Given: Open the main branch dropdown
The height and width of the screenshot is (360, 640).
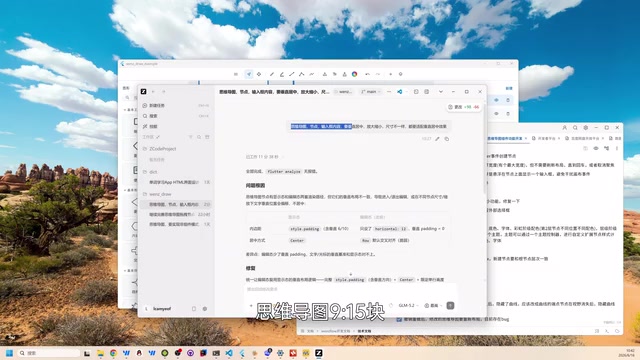Looking at the screenshot, I should pos(371,92).
